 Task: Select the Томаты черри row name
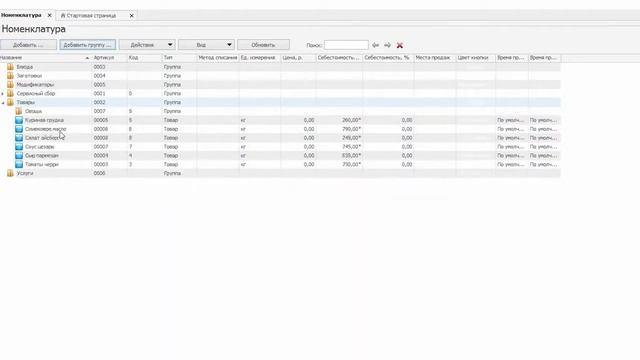point(42,164)
